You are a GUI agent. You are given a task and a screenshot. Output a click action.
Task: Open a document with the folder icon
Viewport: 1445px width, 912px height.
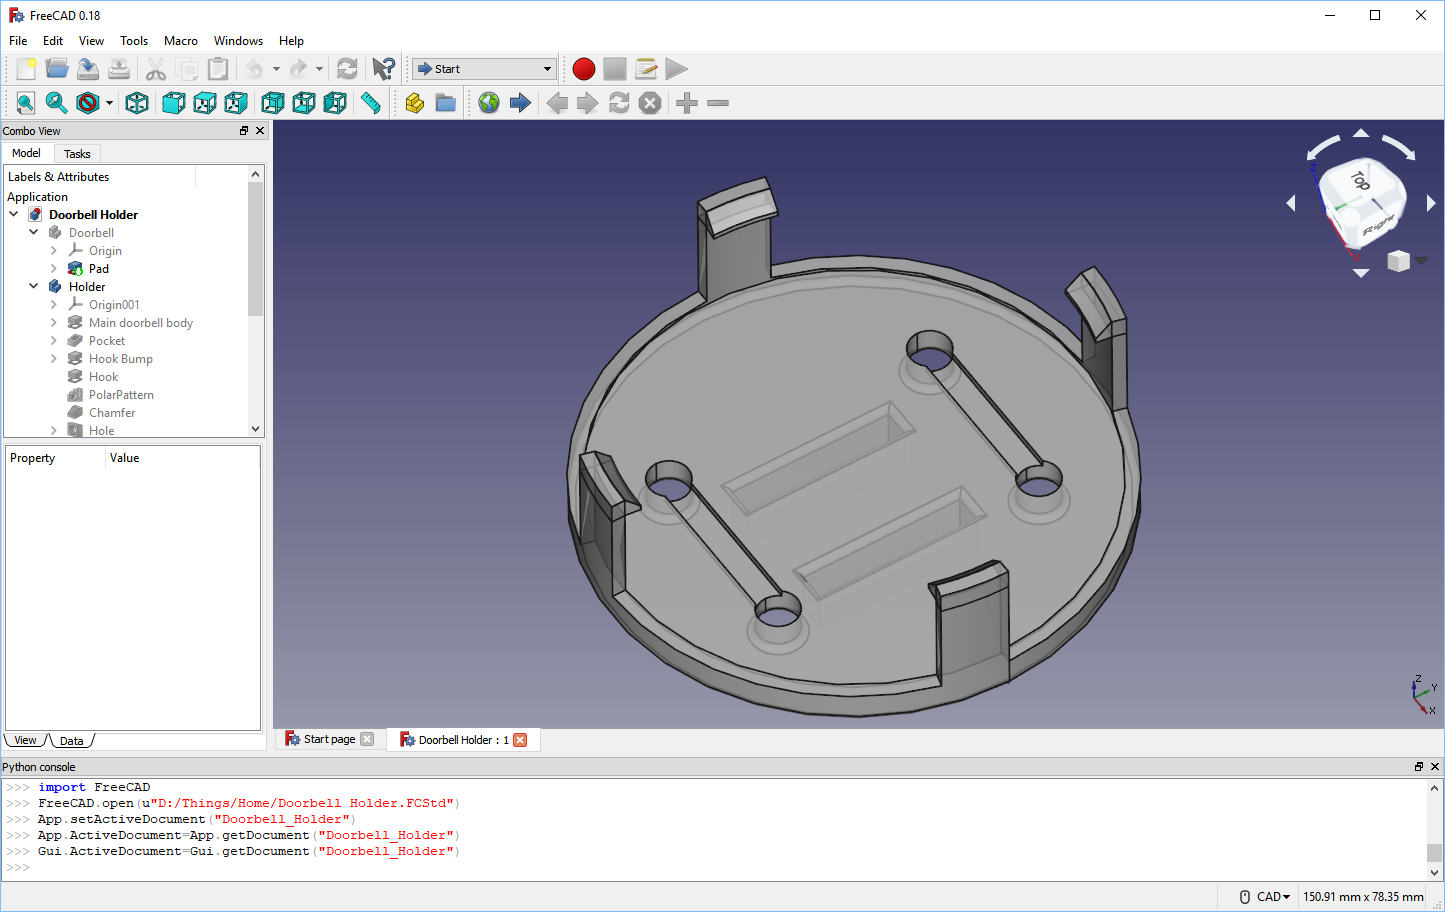[56, 69]
